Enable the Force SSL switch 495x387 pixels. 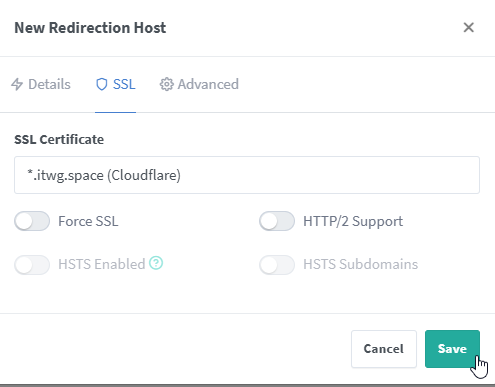tap(32, 221)
